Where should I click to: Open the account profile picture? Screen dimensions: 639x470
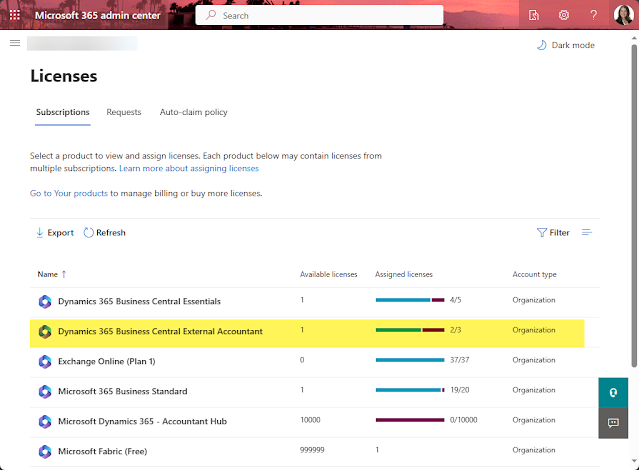623,15
